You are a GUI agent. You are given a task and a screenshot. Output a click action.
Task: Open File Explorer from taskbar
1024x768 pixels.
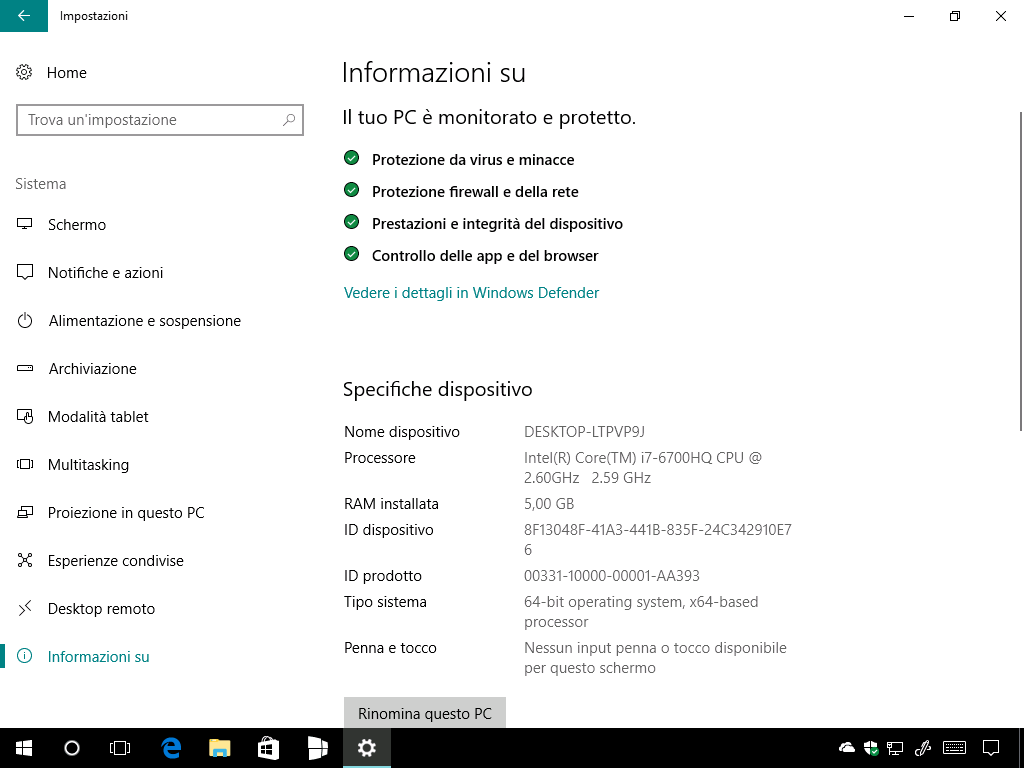219,748
